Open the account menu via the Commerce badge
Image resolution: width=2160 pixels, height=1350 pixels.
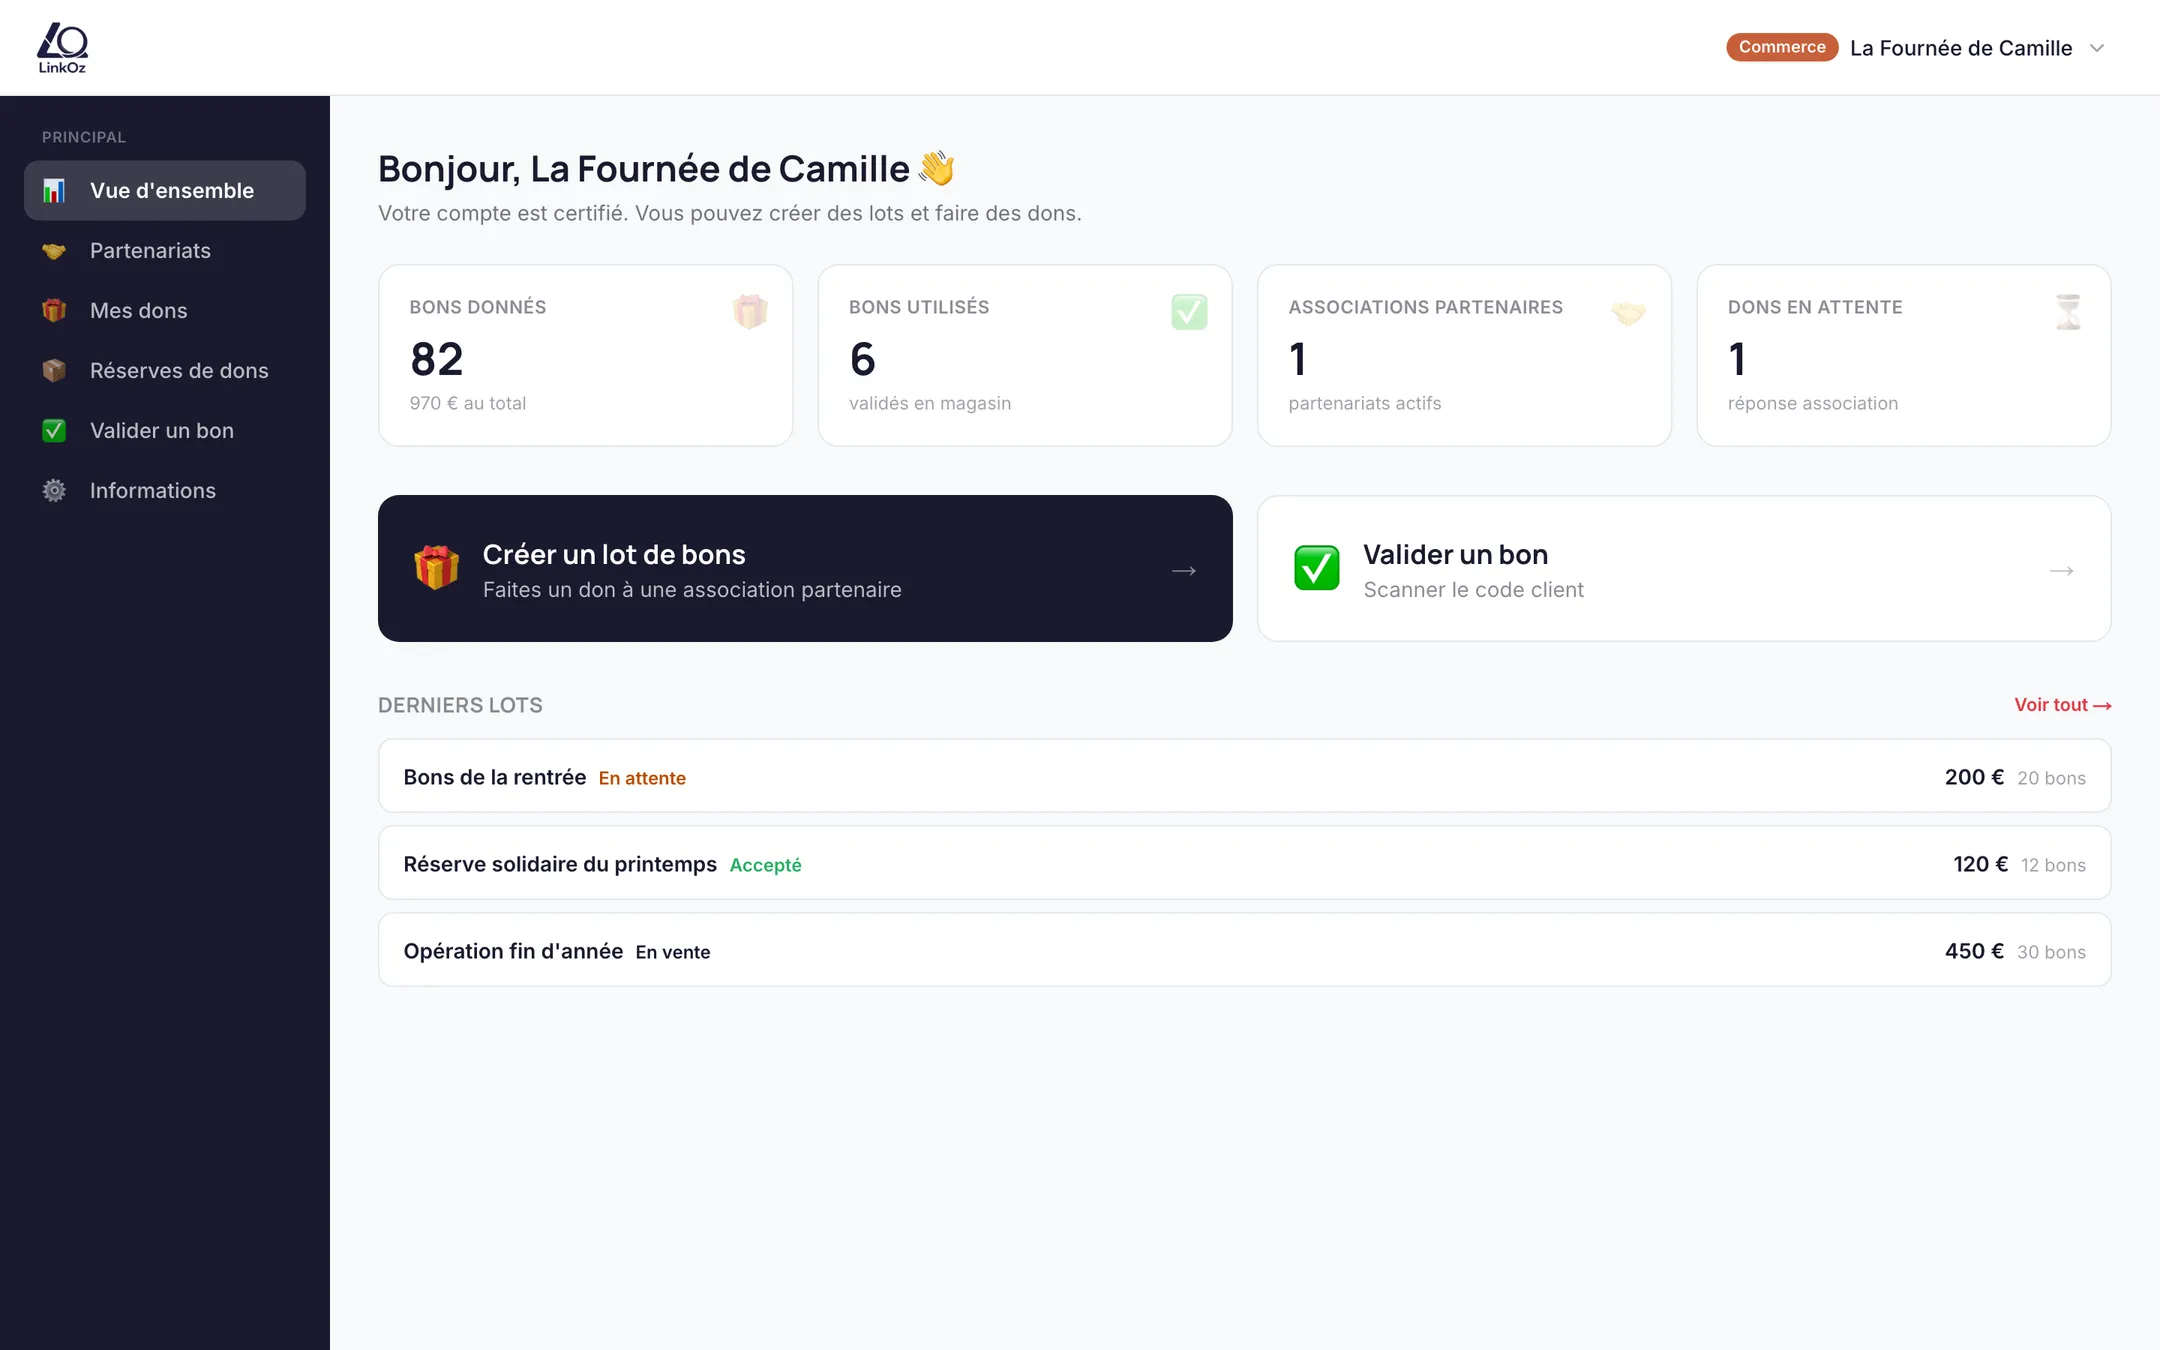point(1782,47)
